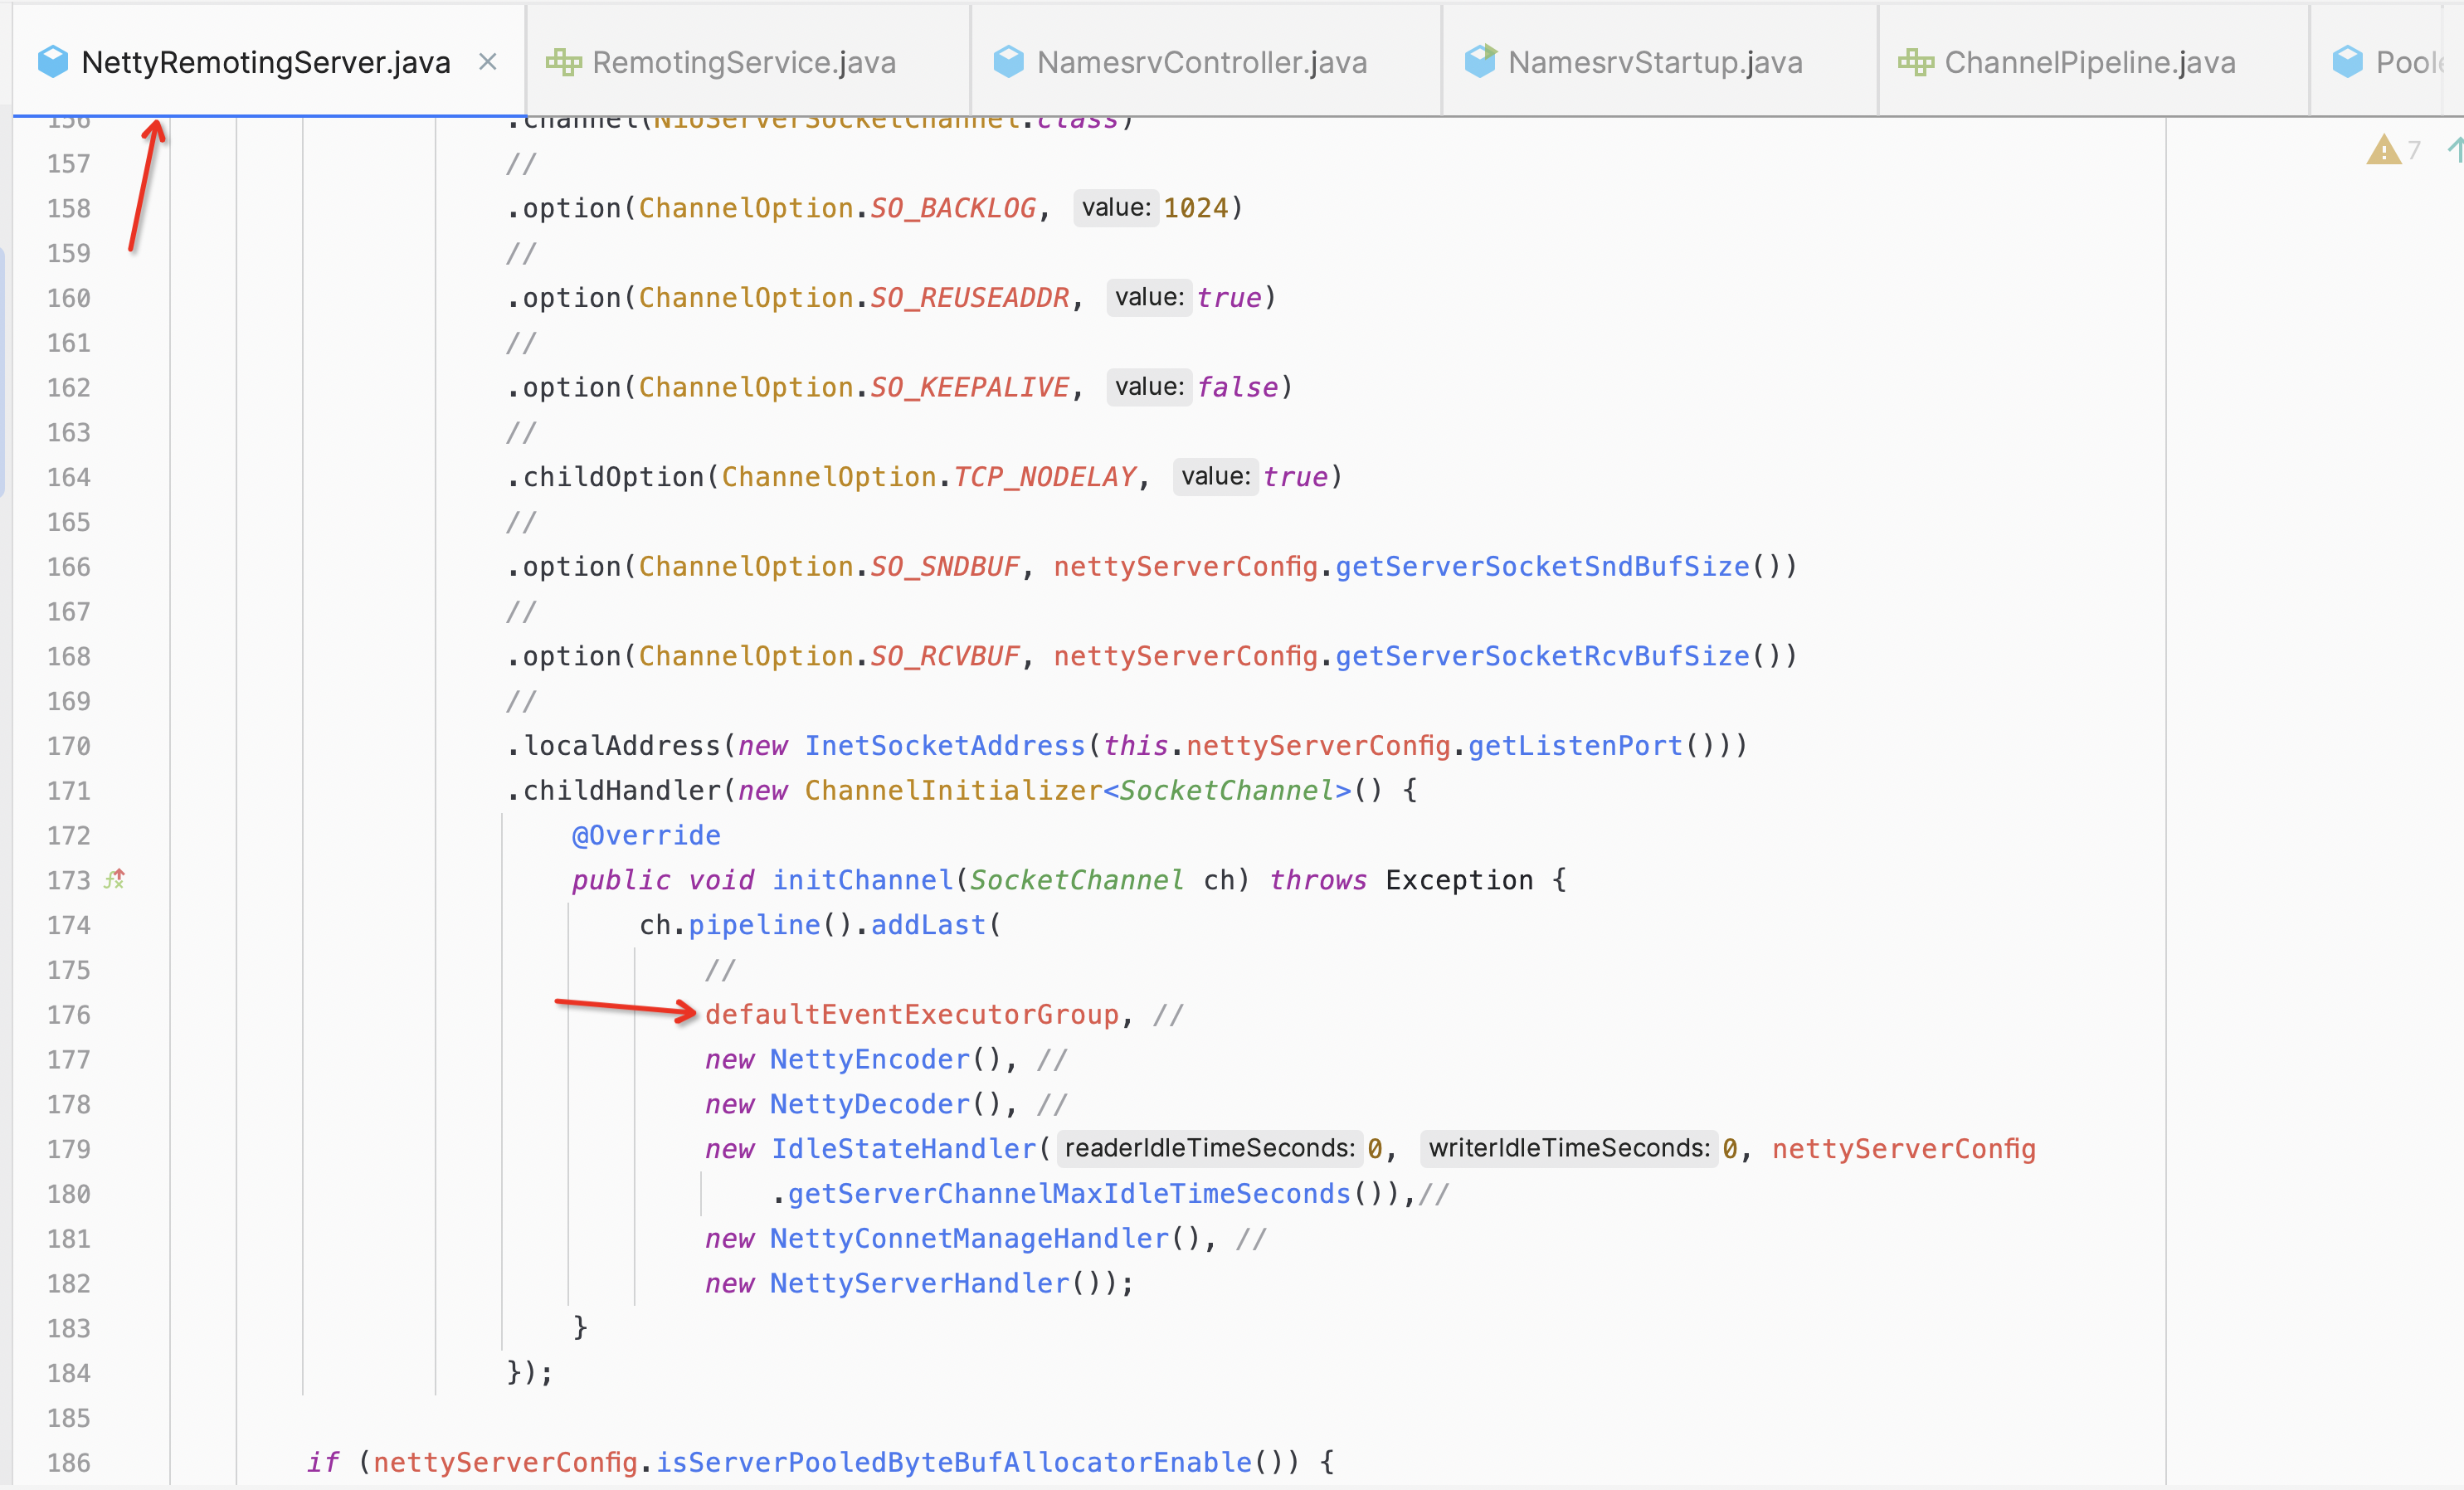Click the SO_BACKLOG constant
The height and width of the screenshot is (1490, 2464).
953,208
